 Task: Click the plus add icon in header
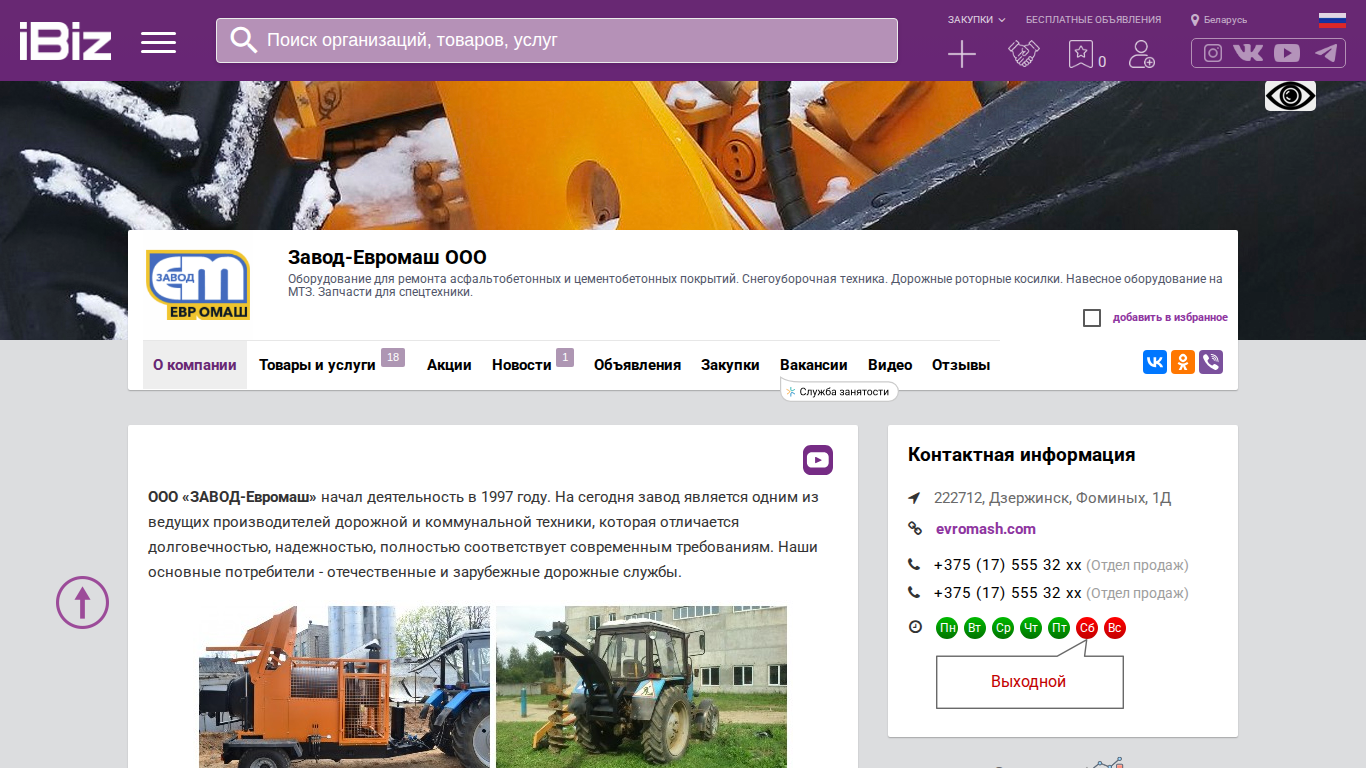pyautogui.click(x=961, y=54)
